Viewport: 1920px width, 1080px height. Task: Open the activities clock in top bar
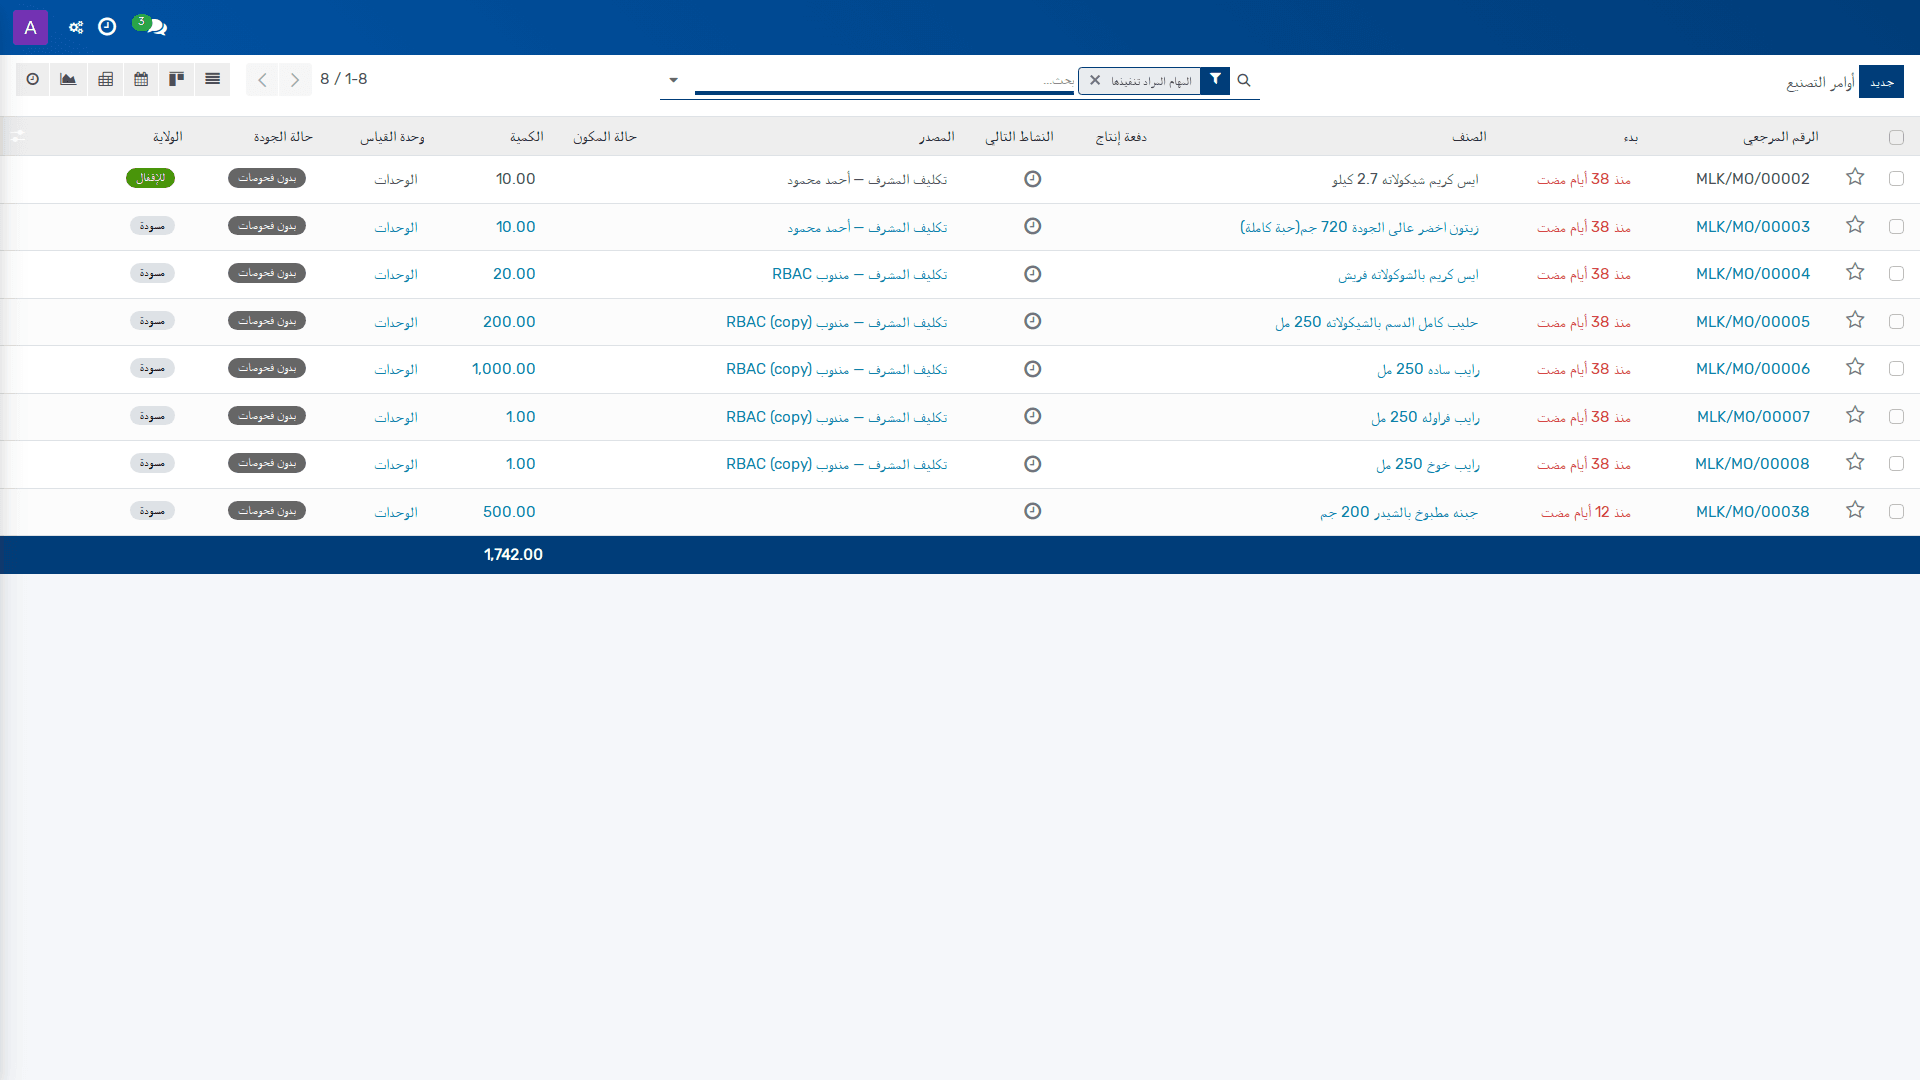[107, 27]
